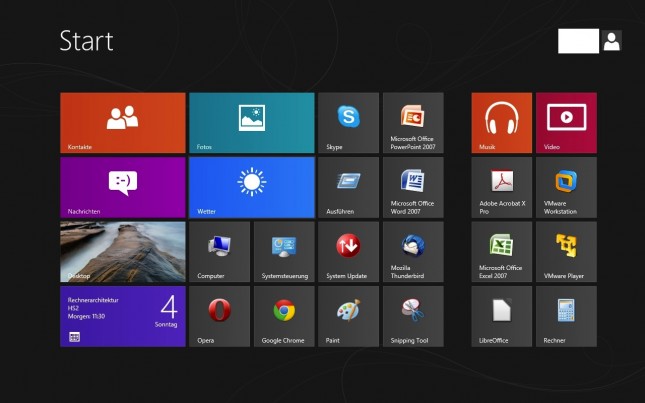645x403 pixels.
Task: Launch Microsoft Office PowerPoint 2007
Action: click(413, 123)
